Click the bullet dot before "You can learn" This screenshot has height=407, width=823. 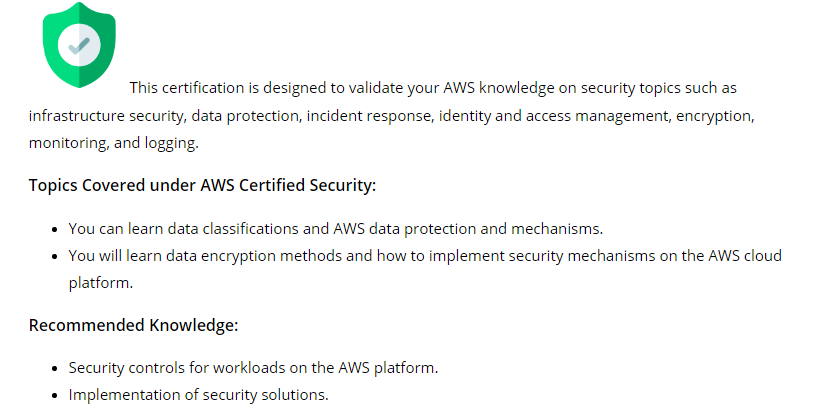coord(53,229)
